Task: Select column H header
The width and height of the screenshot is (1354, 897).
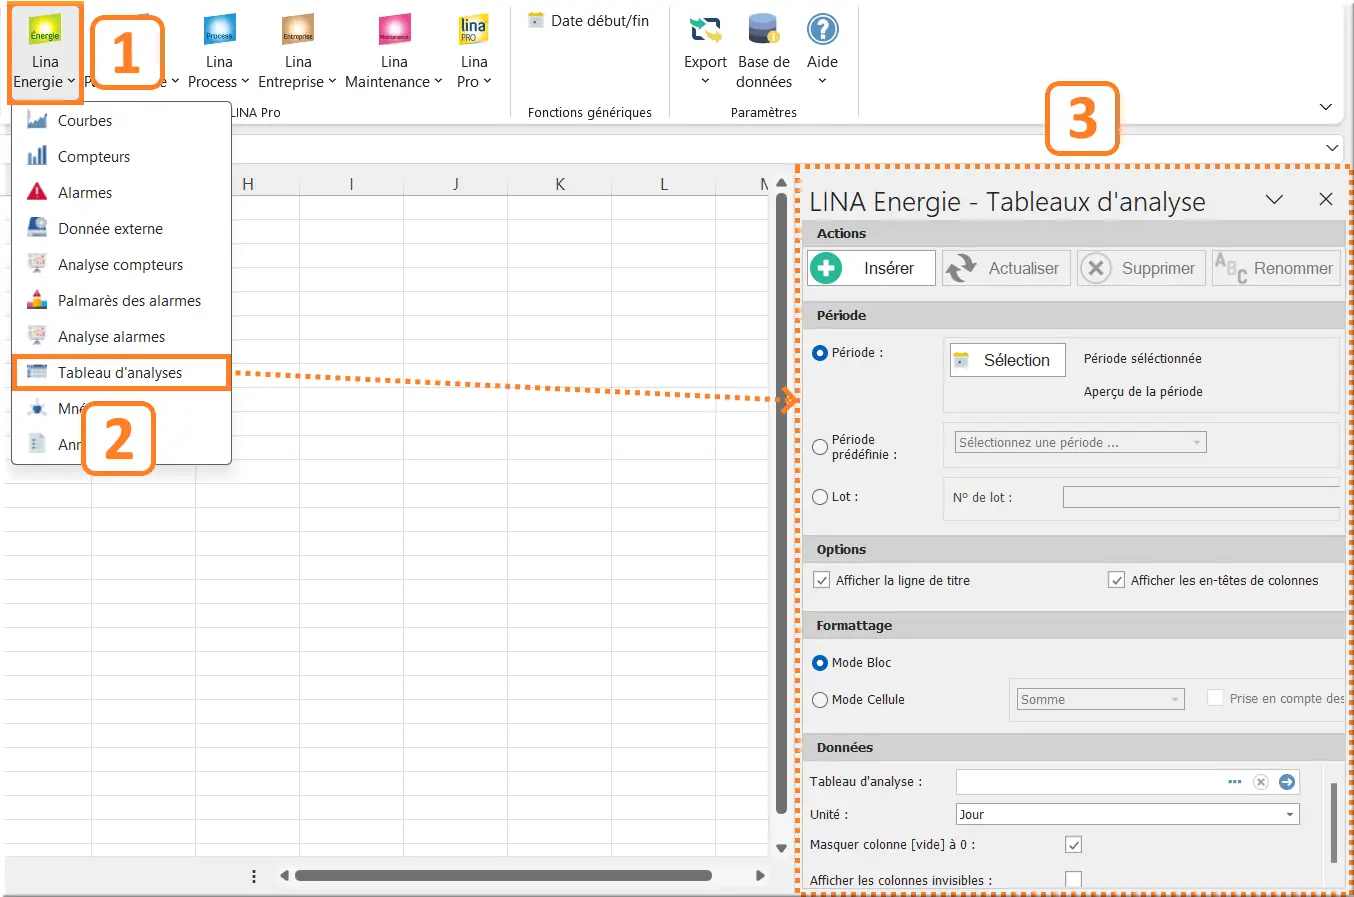Action: point(248,184)
